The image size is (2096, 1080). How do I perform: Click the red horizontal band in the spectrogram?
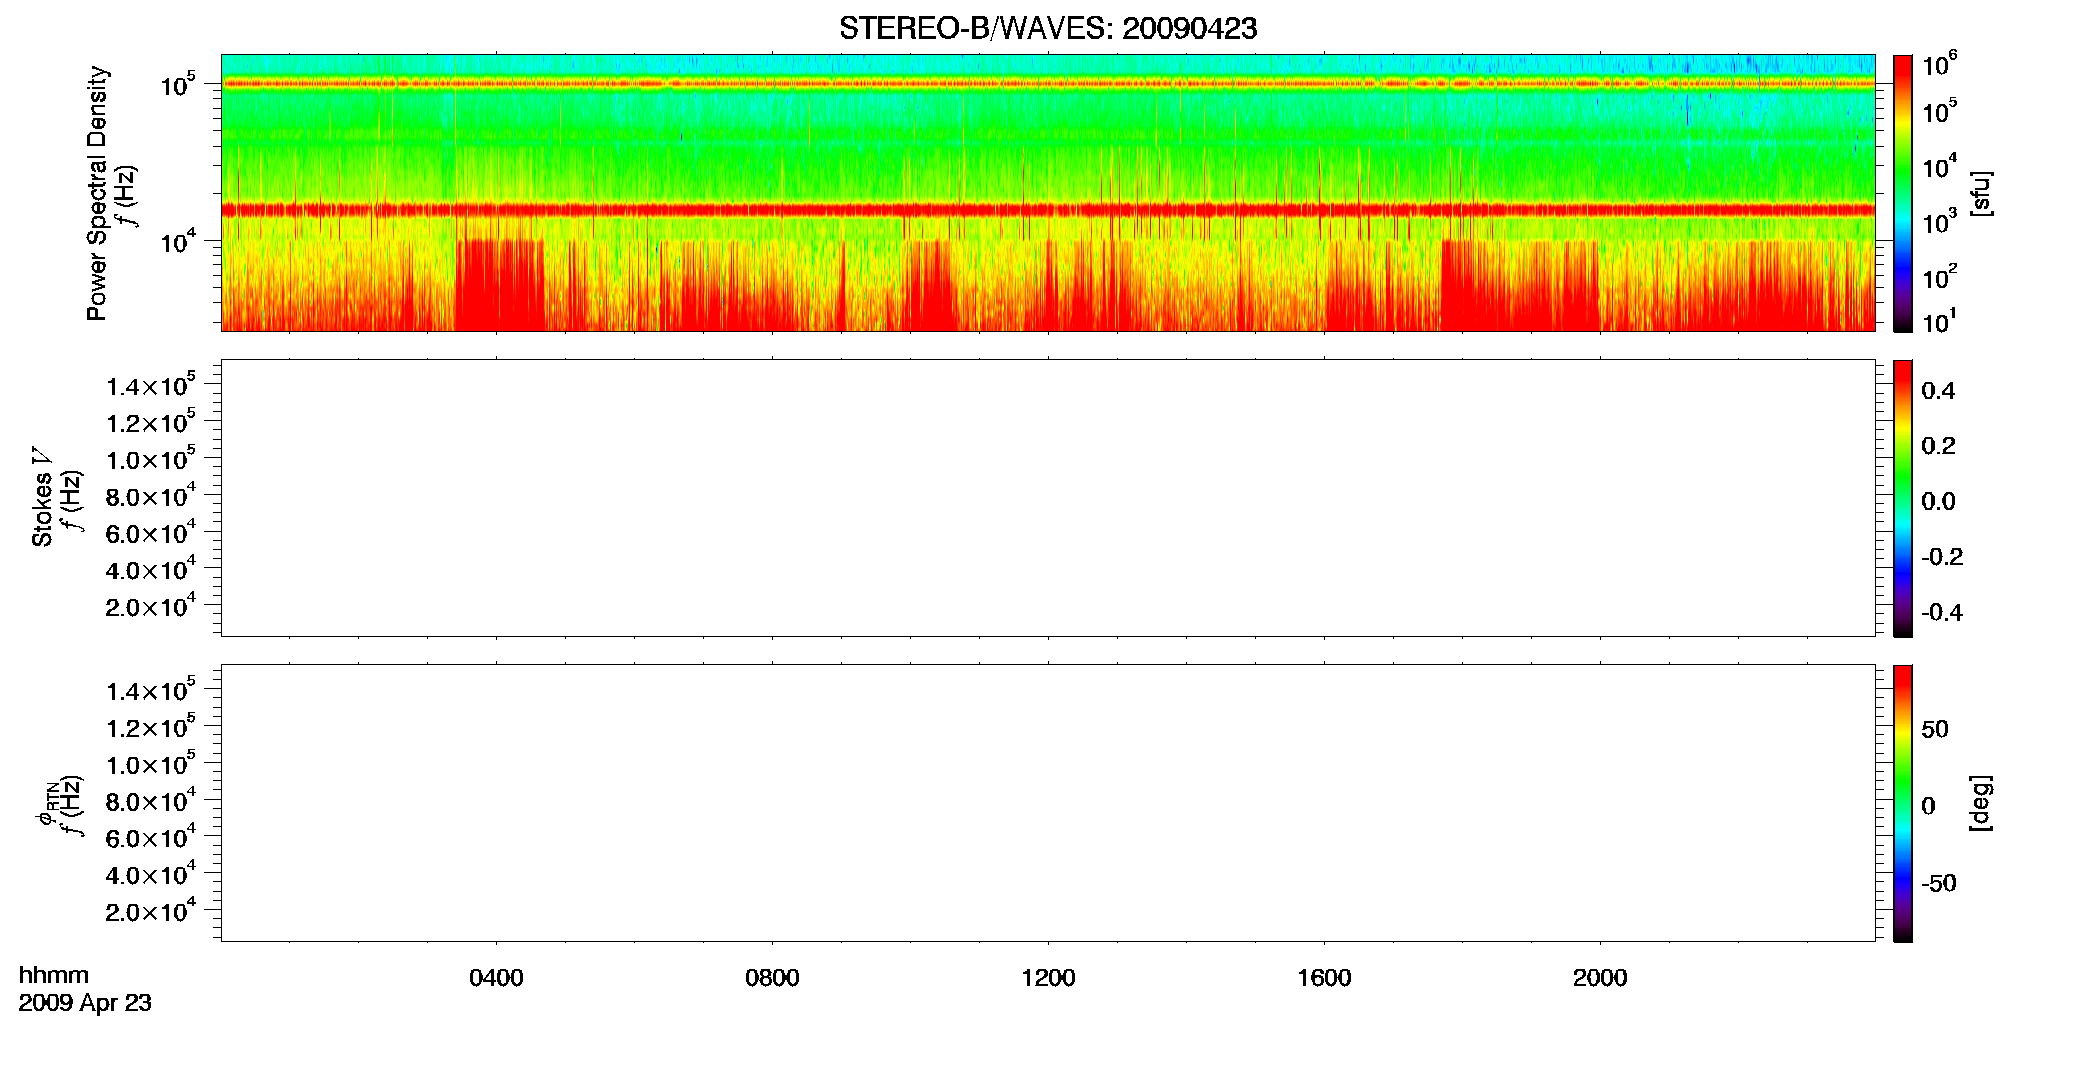click(1048, 210)
